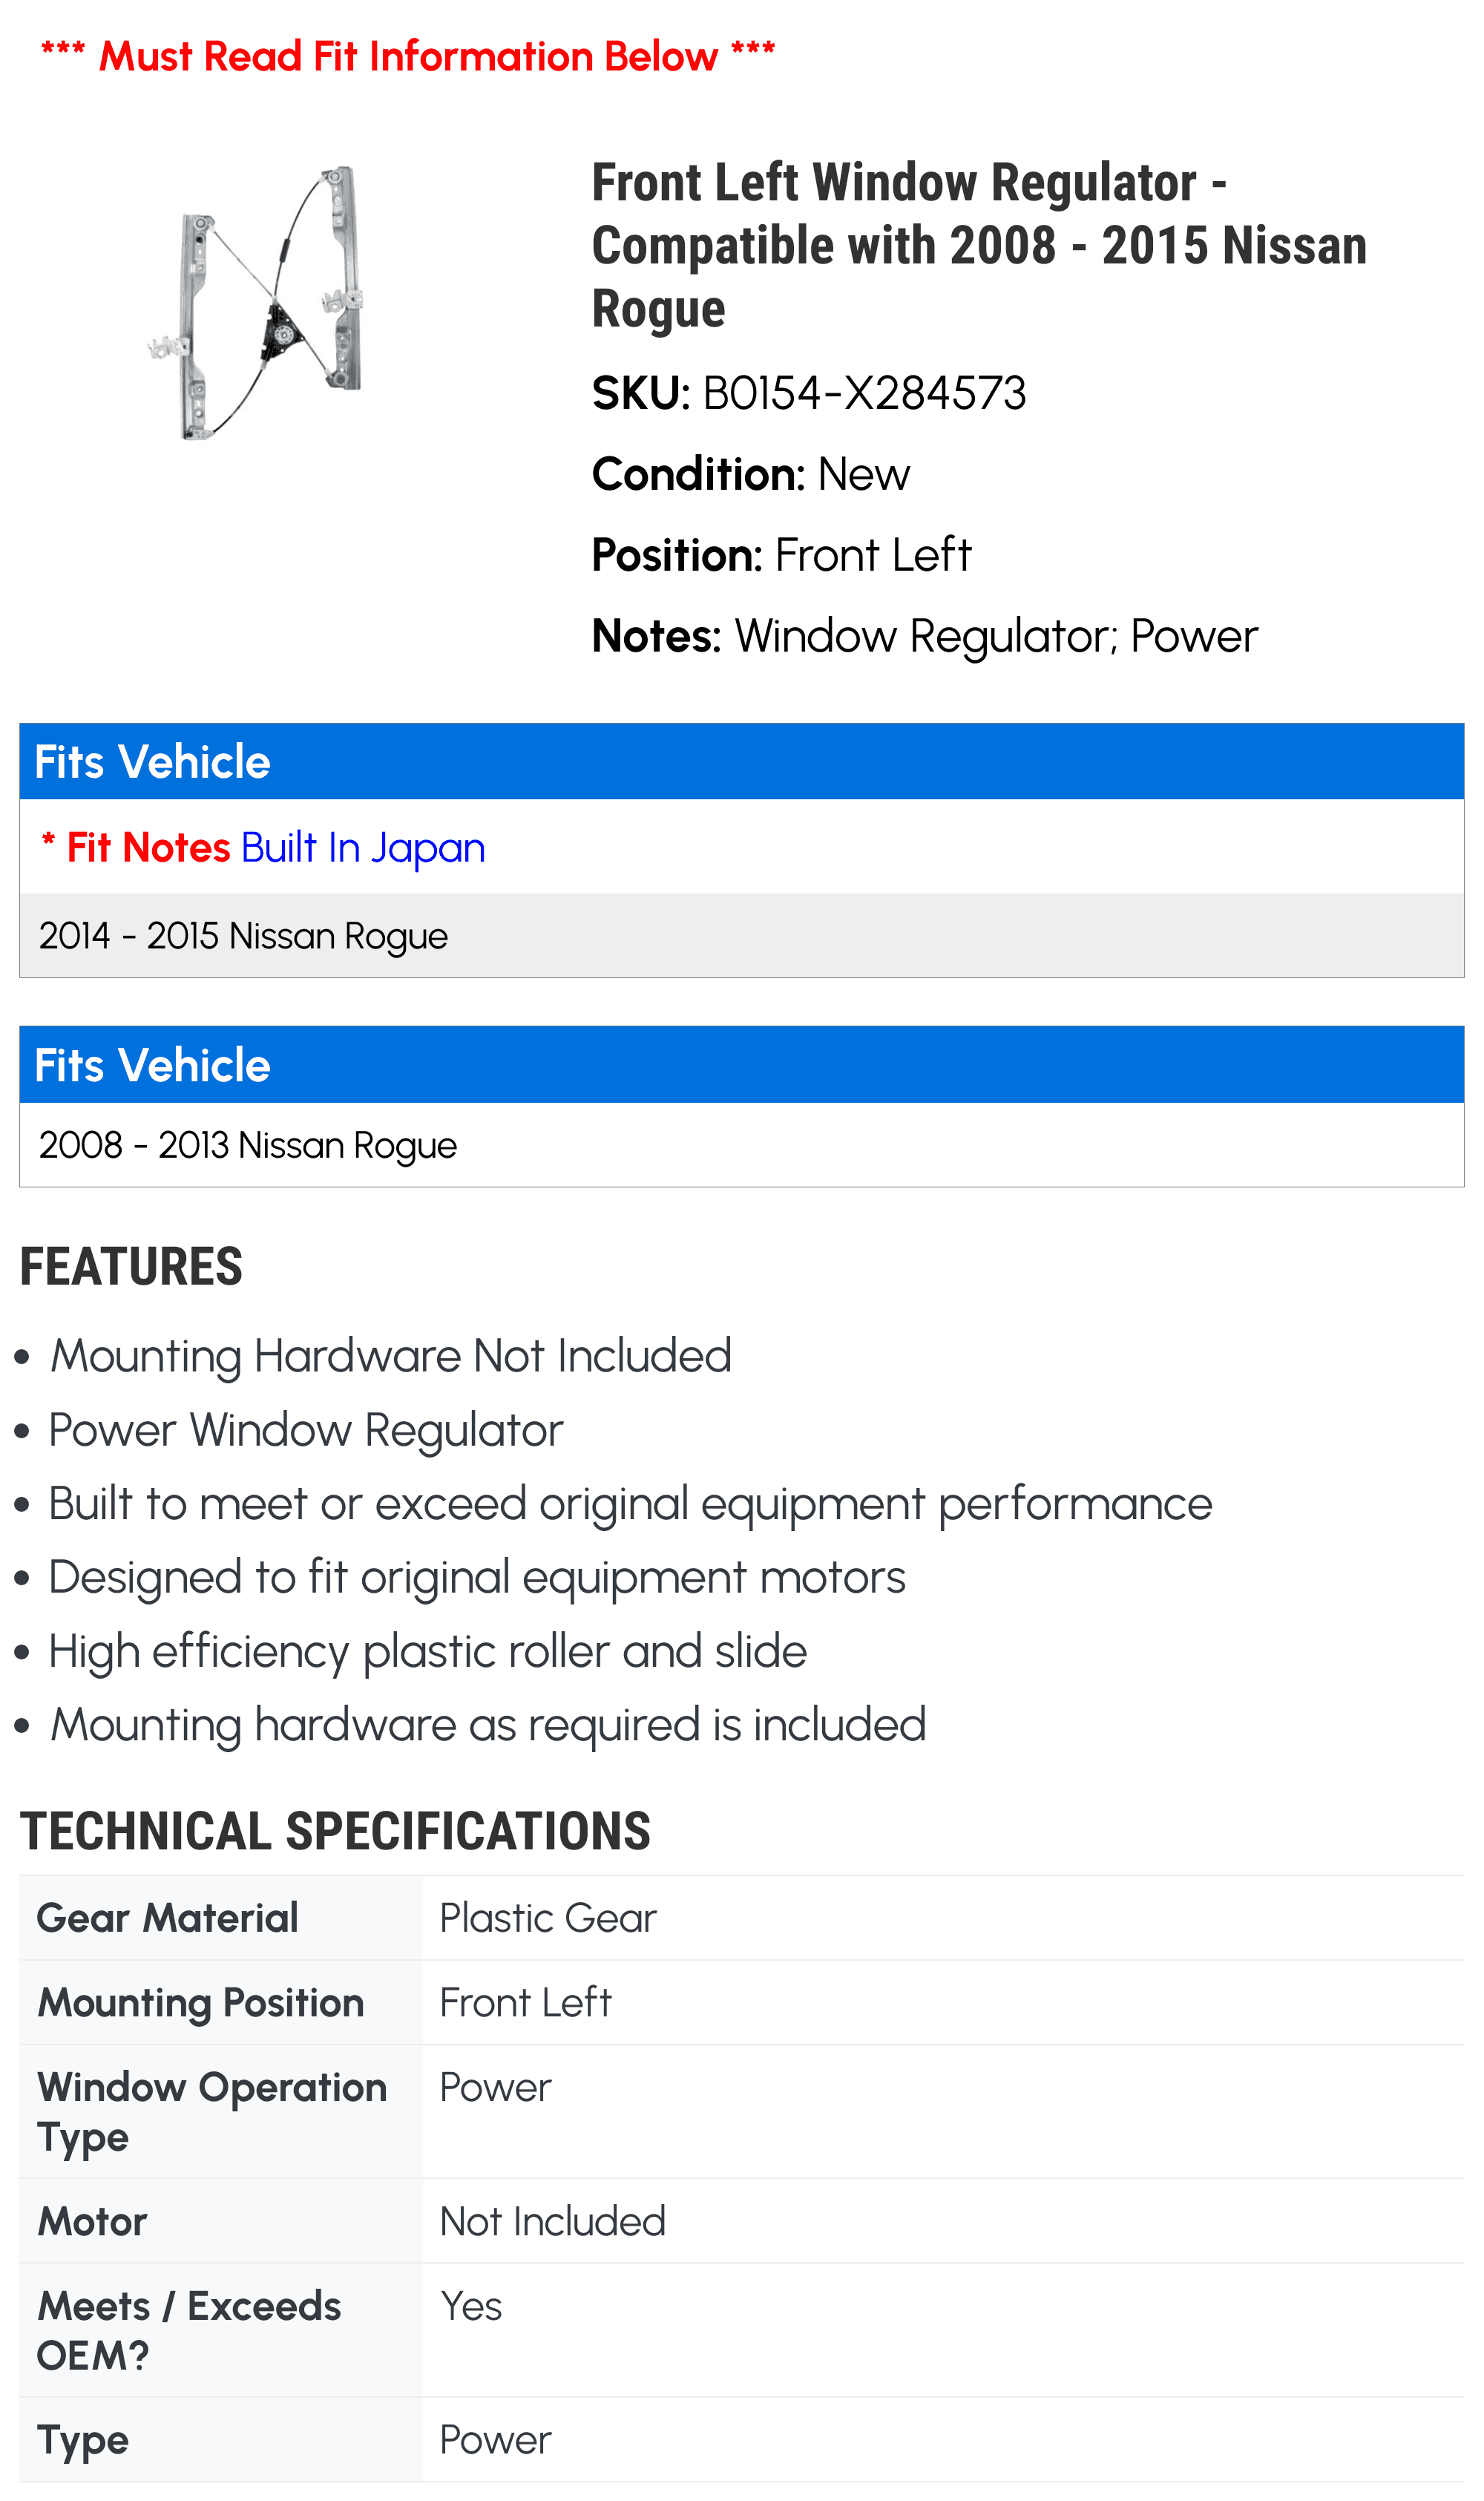Click the High efficiency plastic roller bullet
The image size is (1484, 2501).
[428, 1652]
